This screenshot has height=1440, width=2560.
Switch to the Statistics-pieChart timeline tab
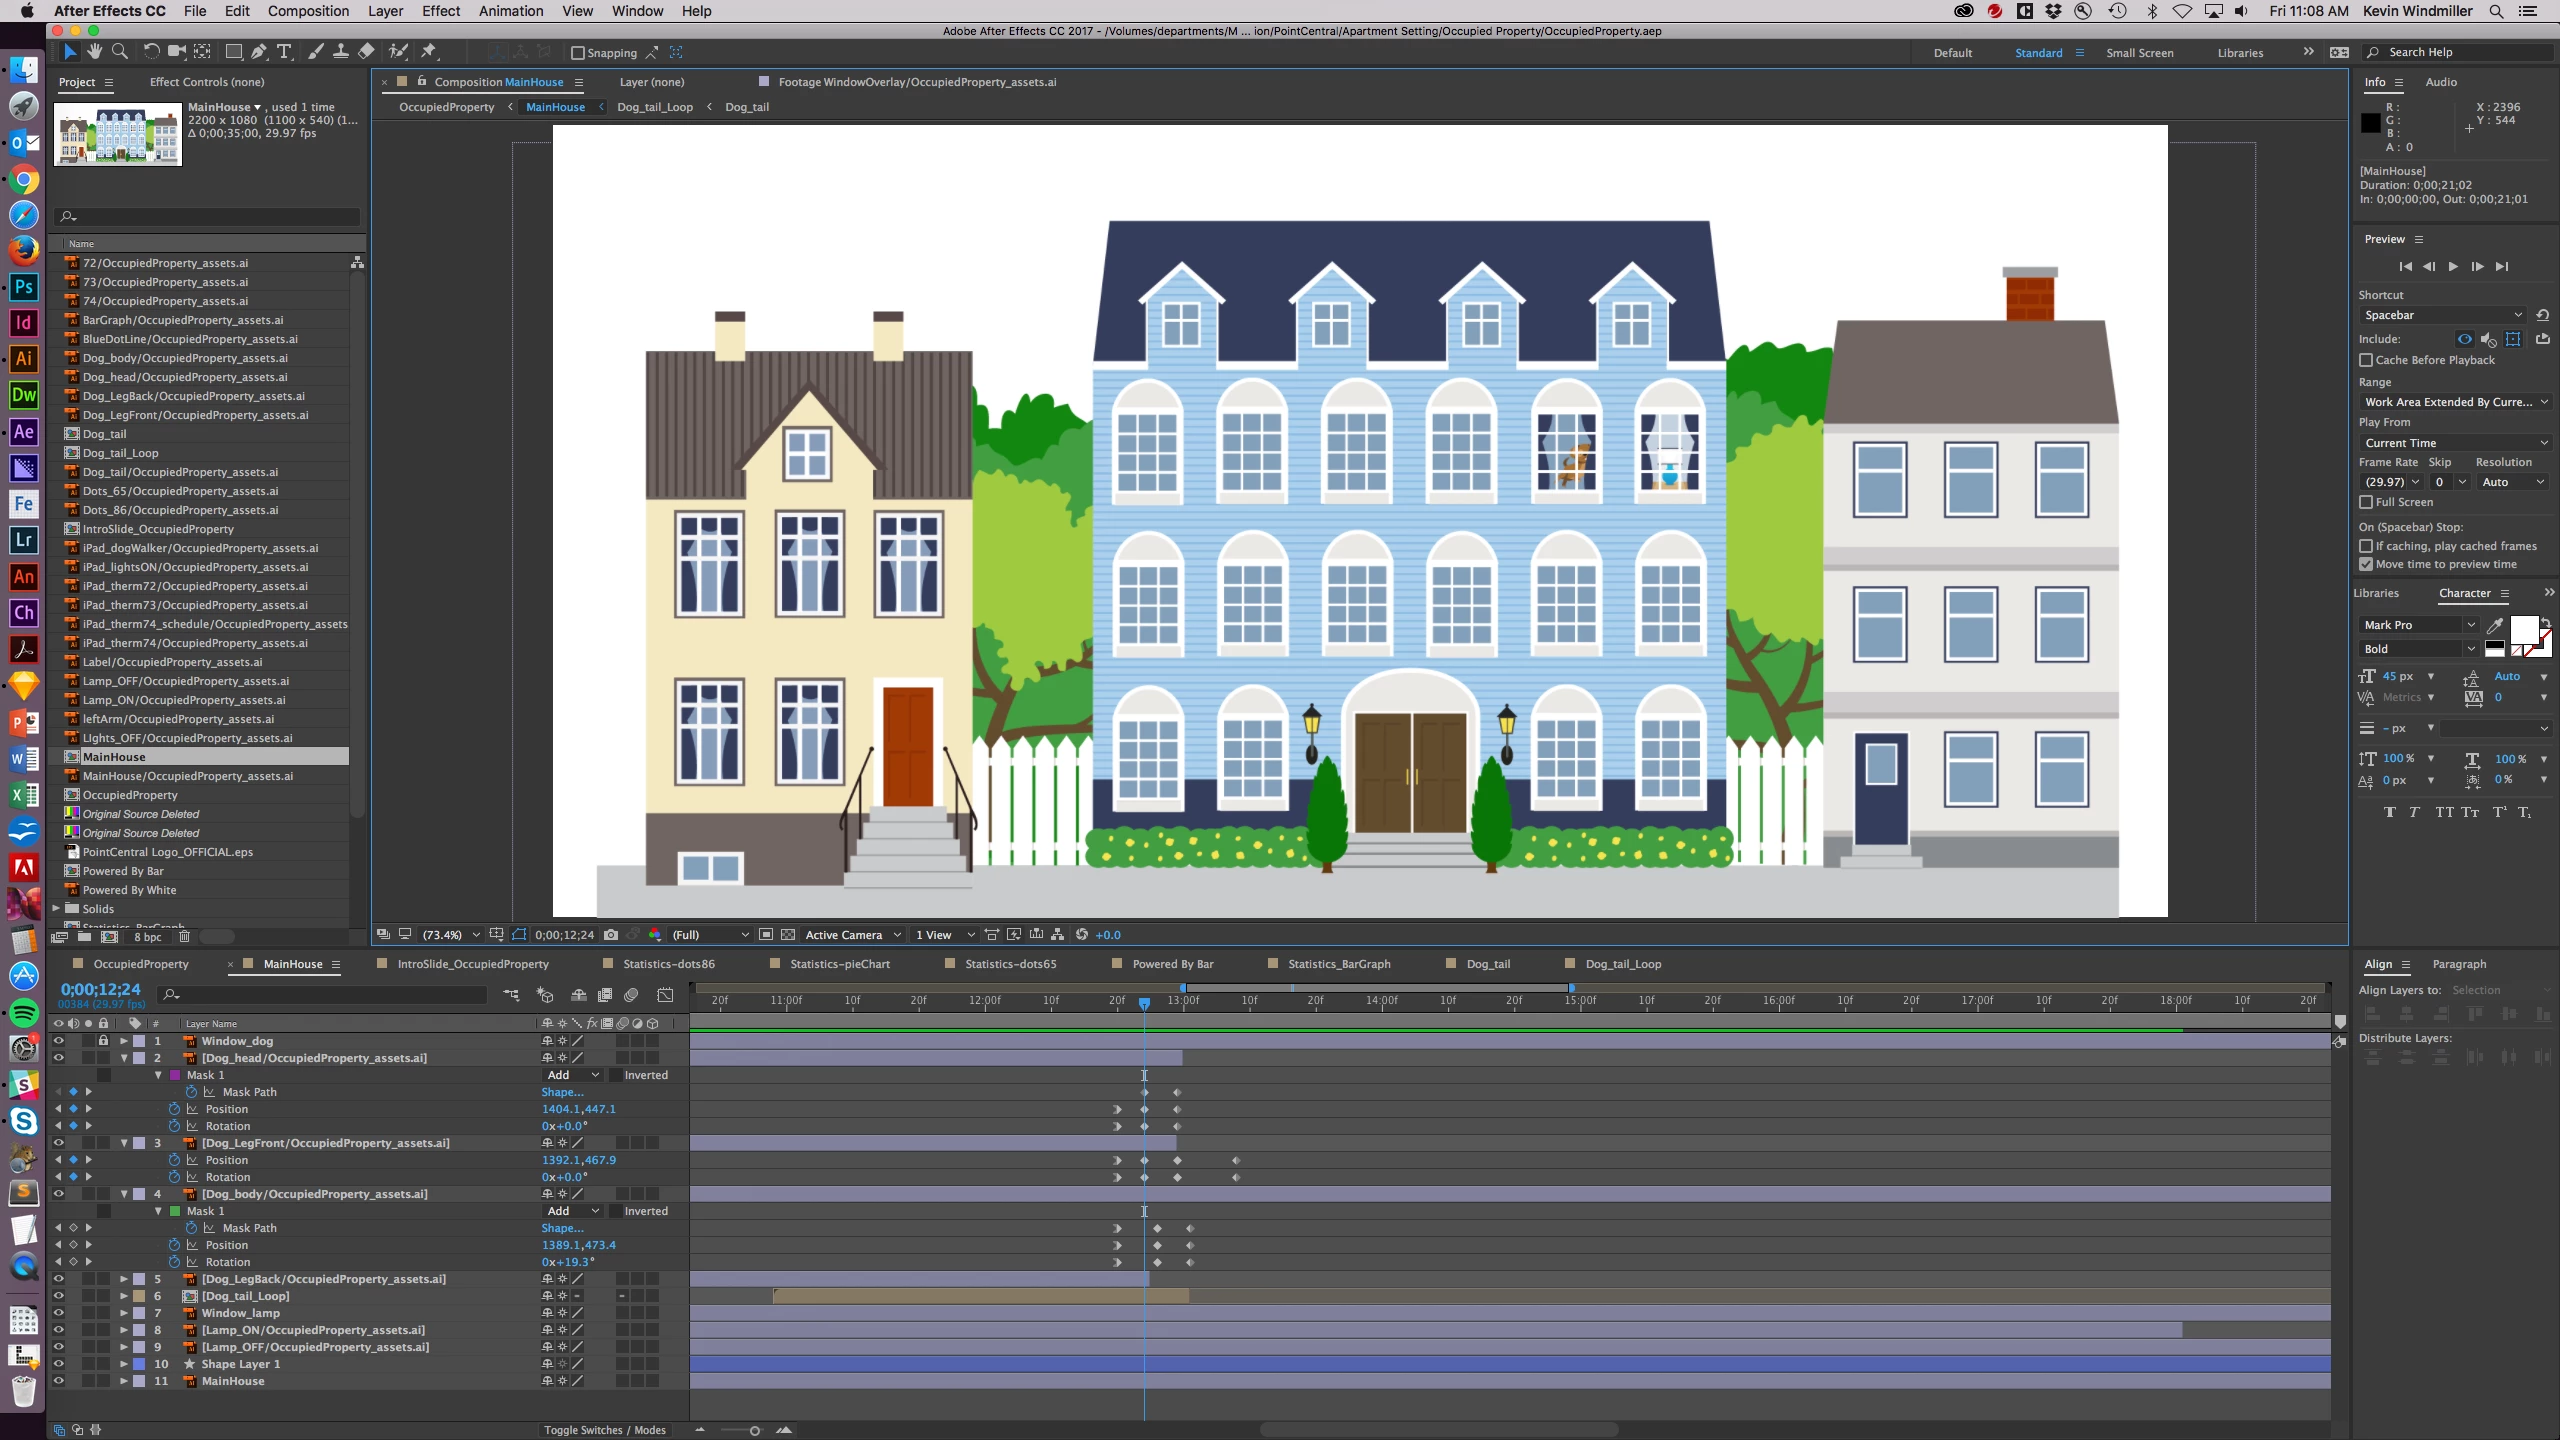839,964
